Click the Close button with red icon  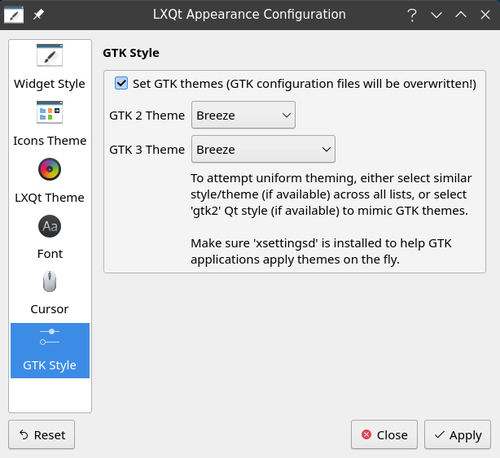384,435
